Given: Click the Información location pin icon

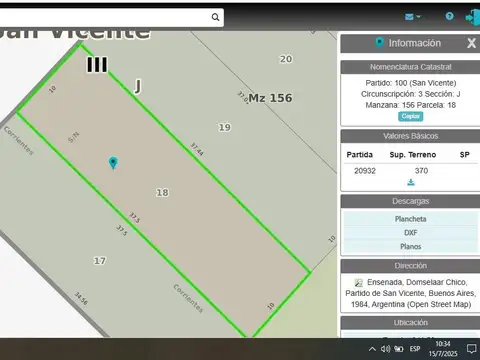Looking at the screenshot, I should 379,43.
